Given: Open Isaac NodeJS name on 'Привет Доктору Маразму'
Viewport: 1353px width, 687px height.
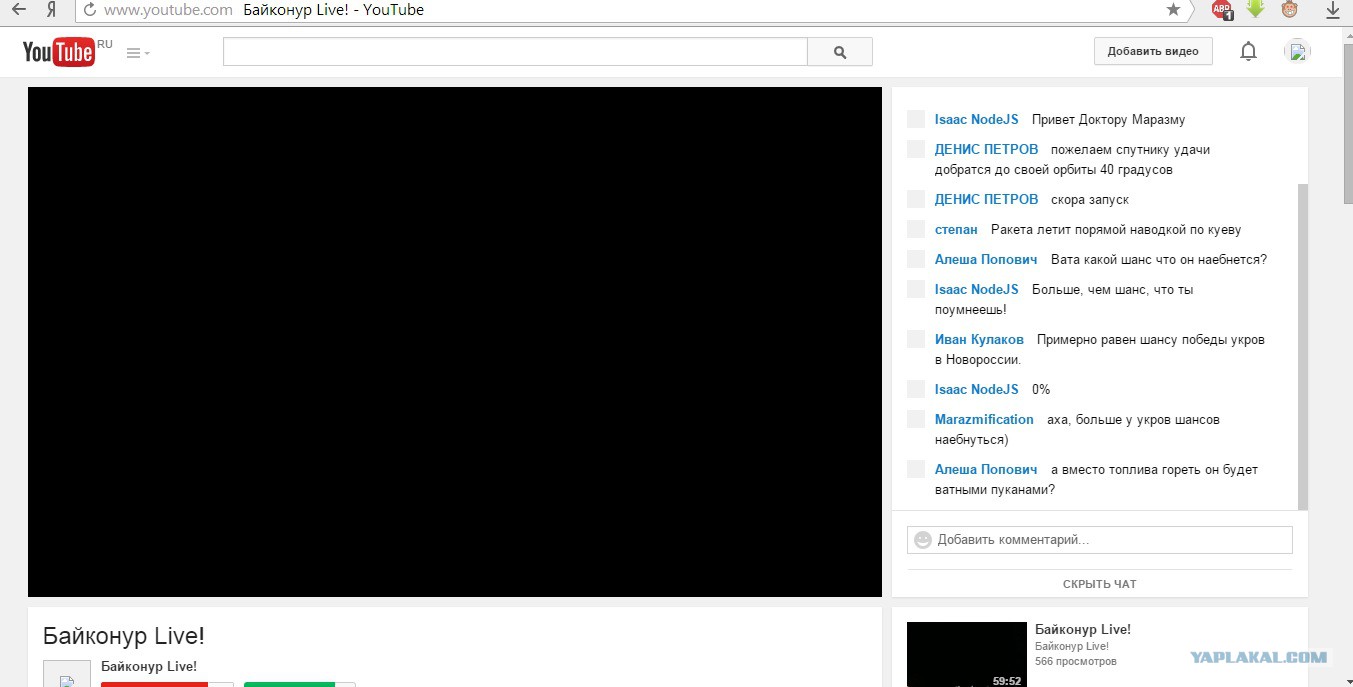Looking at the screenshot, I should (x=977, y=119).
